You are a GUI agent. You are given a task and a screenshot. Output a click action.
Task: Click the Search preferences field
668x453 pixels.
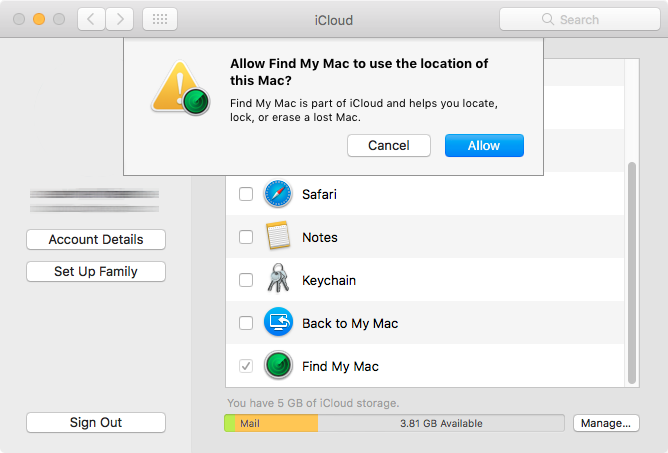(x=580, y=19)
